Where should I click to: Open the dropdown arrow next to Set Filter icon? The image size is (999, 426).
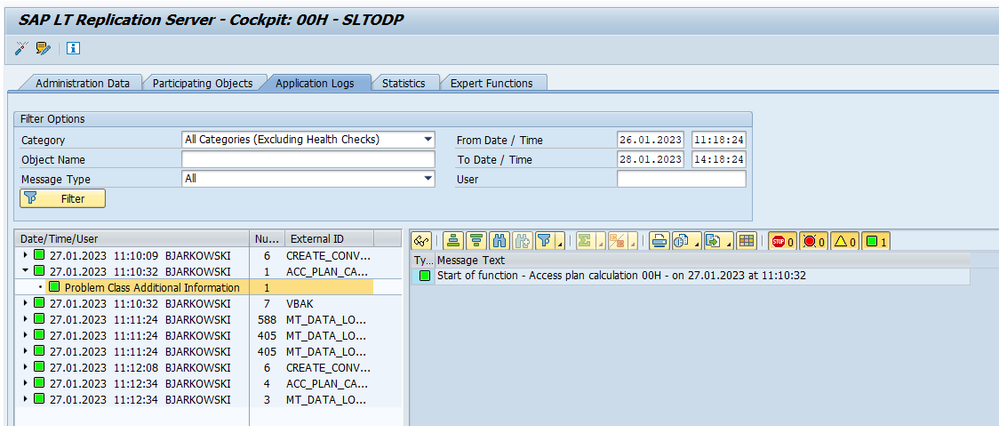point(560,243)
